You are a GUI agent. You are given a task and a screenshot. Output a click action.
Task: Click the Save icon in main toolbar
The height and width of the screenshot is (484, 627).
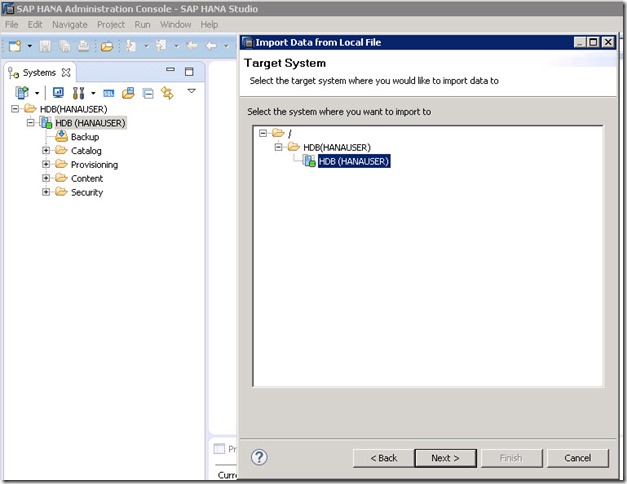(45, 46)
